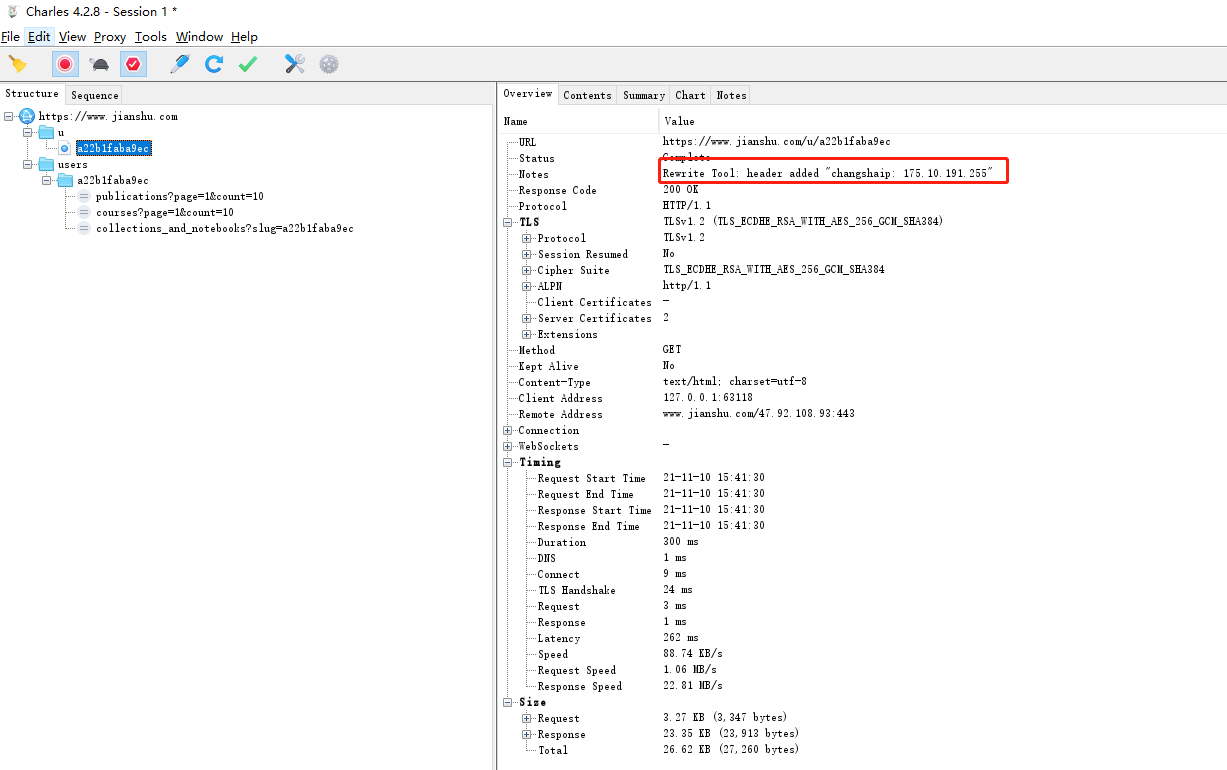The image size is (1227, 770).
Task: Select the collections_and_notebooks?slug=a22b1faba9ec request
Action: 225,228
